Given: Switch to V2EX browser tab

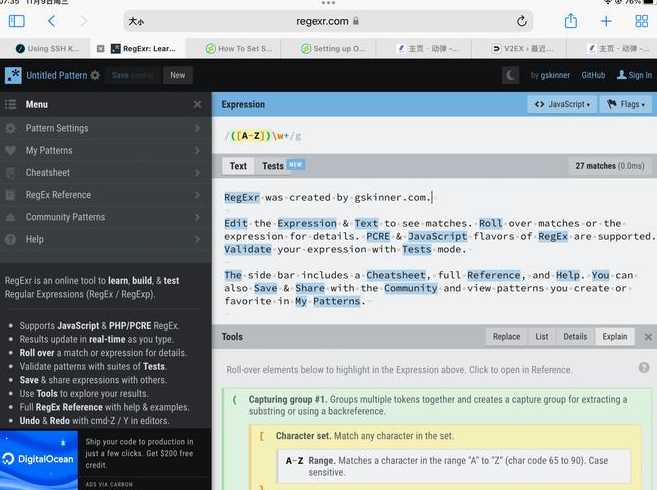Looking at the screenshot, I should point(522,49).
